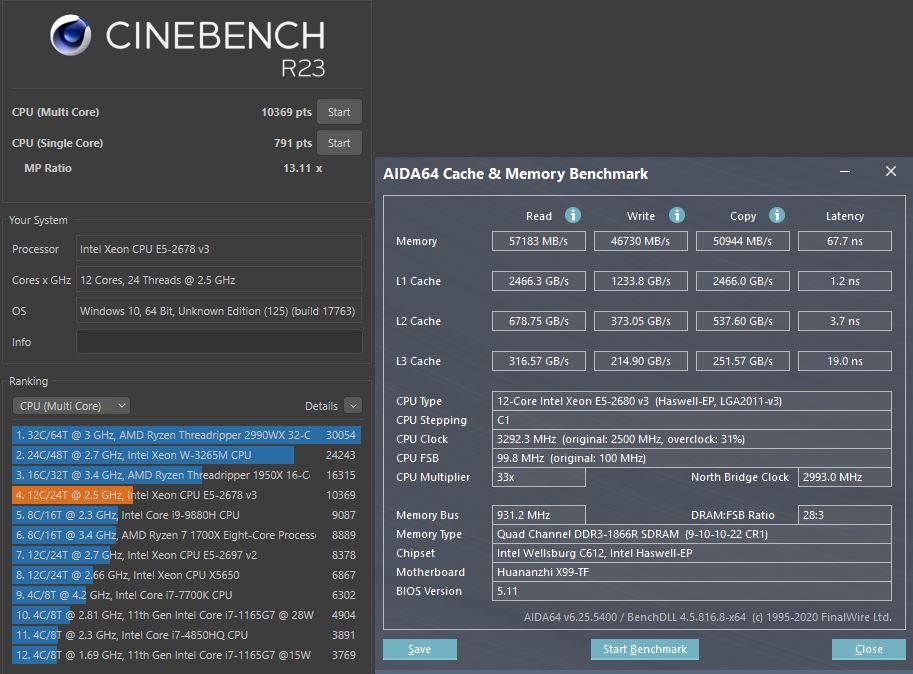Click L3 Cache read value 316.57 GB/s
Screen dimensions: 913x674
pos(539,361)
